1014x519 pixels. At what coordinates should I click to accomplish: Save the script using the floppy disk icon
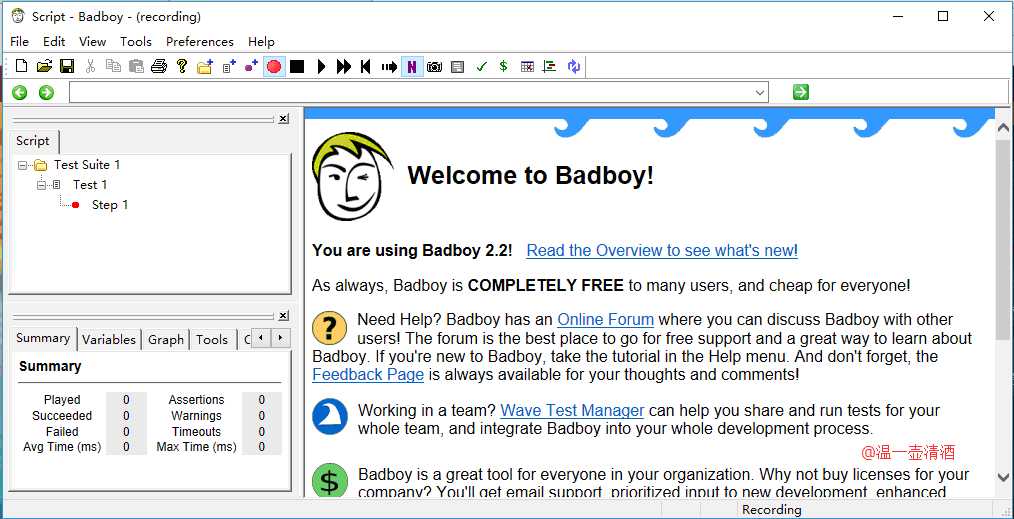pyautogui.click(x=67, y=66)
